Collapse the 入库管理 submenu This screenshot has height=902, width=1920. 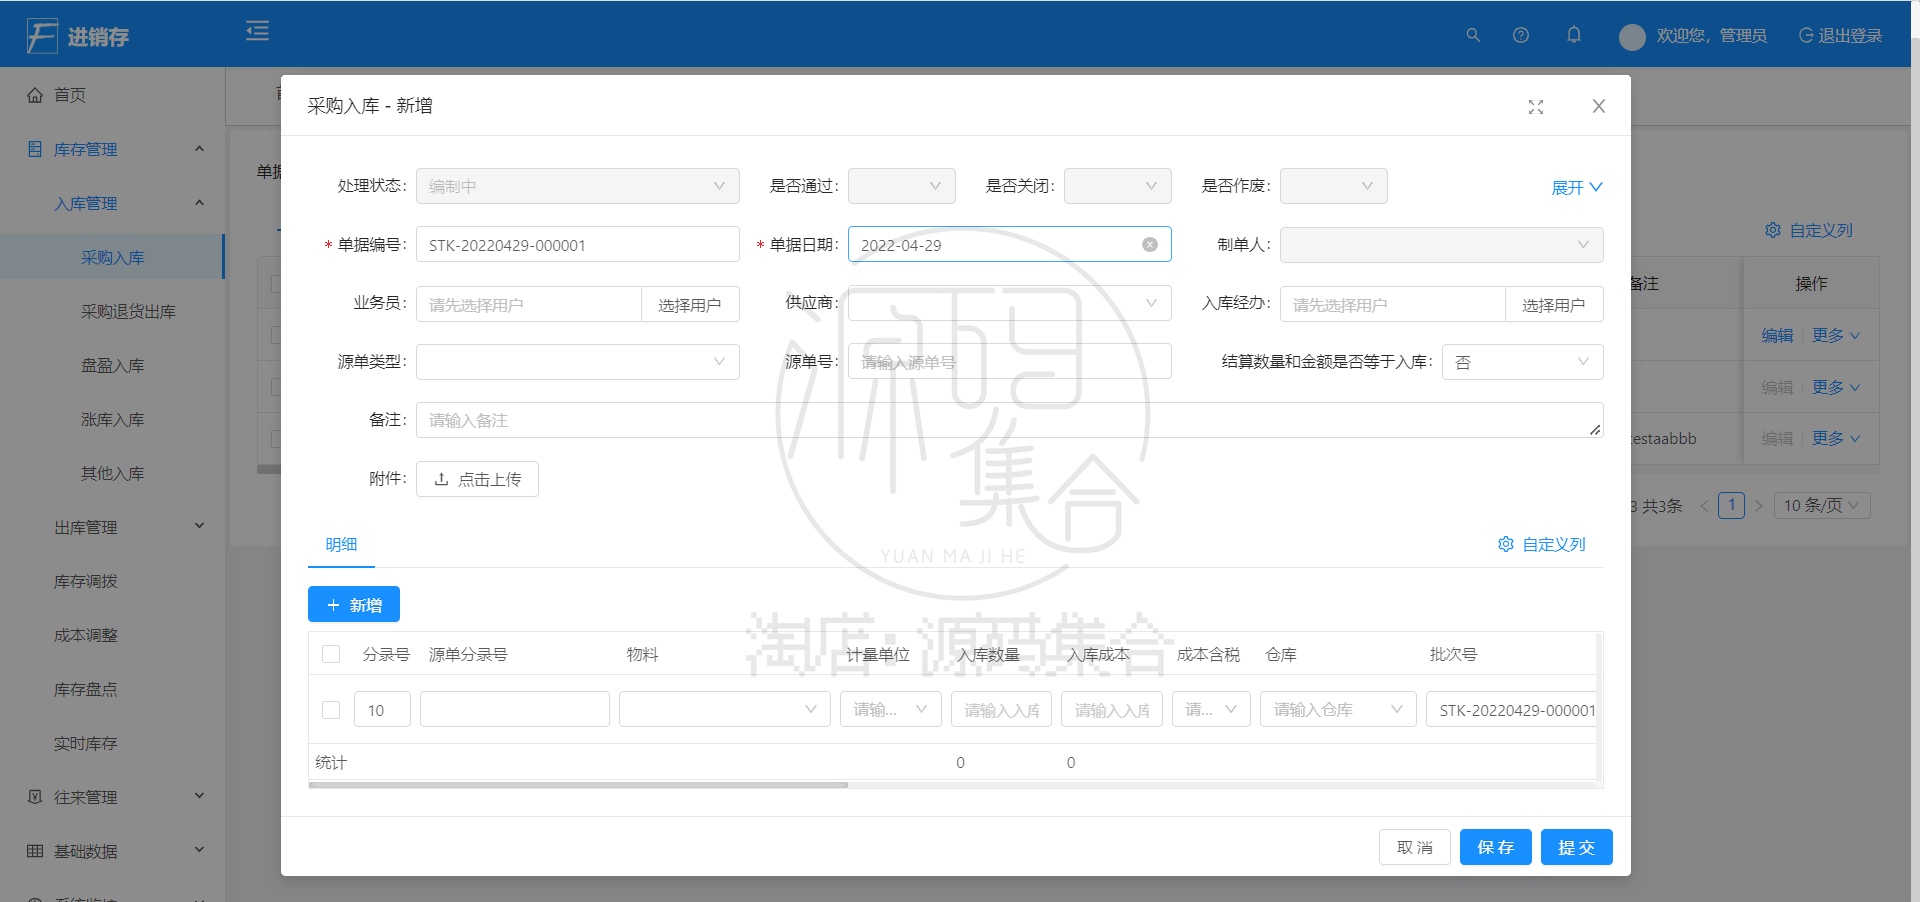[112, 203]
